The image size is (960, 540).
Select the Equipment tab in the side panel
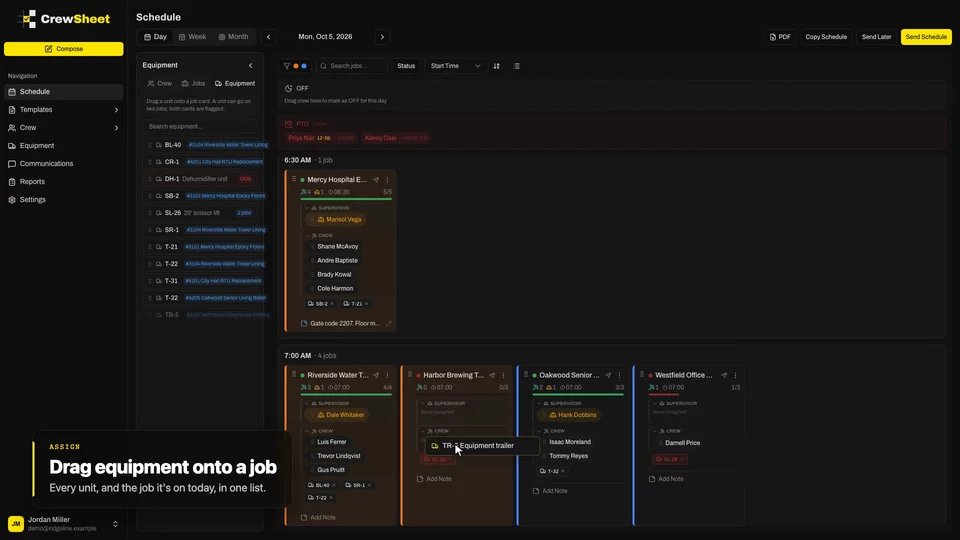pyautogui.click(x=235, y=83)
